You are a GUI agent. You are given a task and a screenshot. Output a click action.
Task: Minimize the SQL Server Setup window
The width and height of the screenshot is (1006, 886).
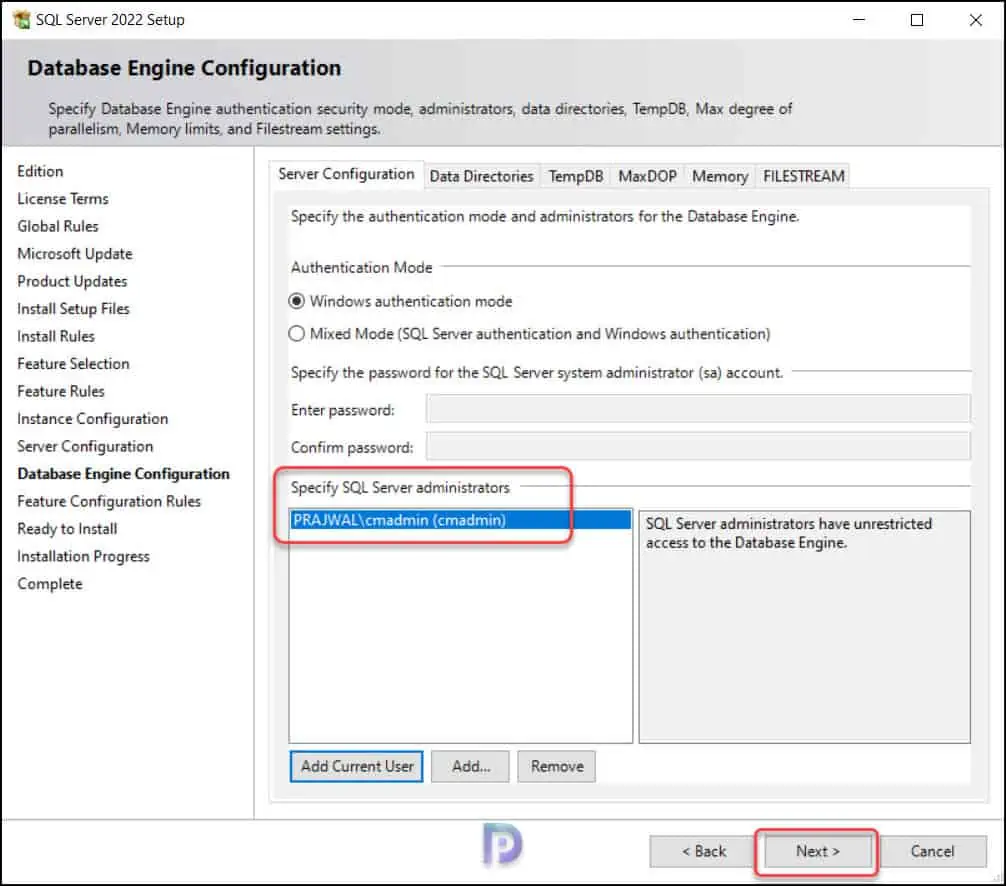point(859,20)
